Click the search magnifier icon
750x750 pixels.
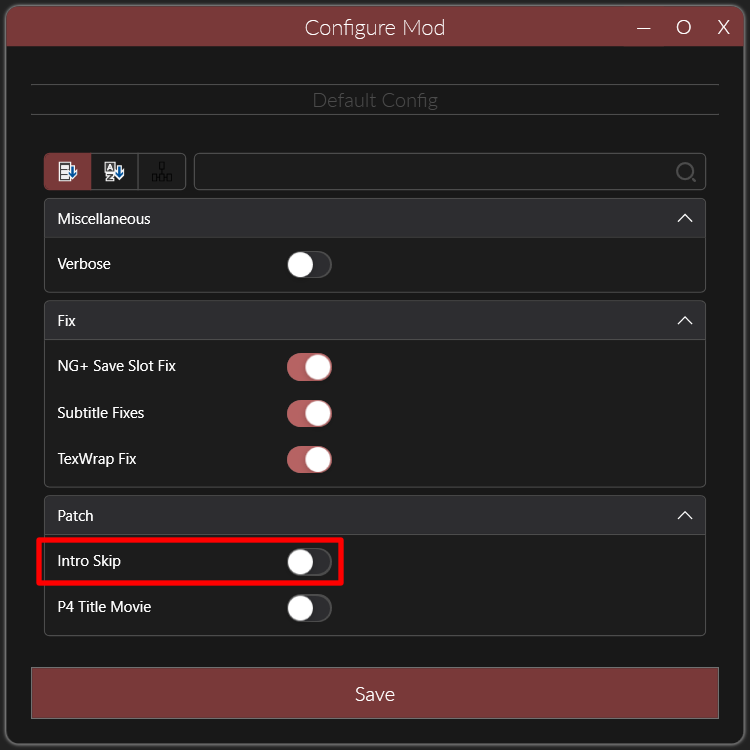[685, 172]
